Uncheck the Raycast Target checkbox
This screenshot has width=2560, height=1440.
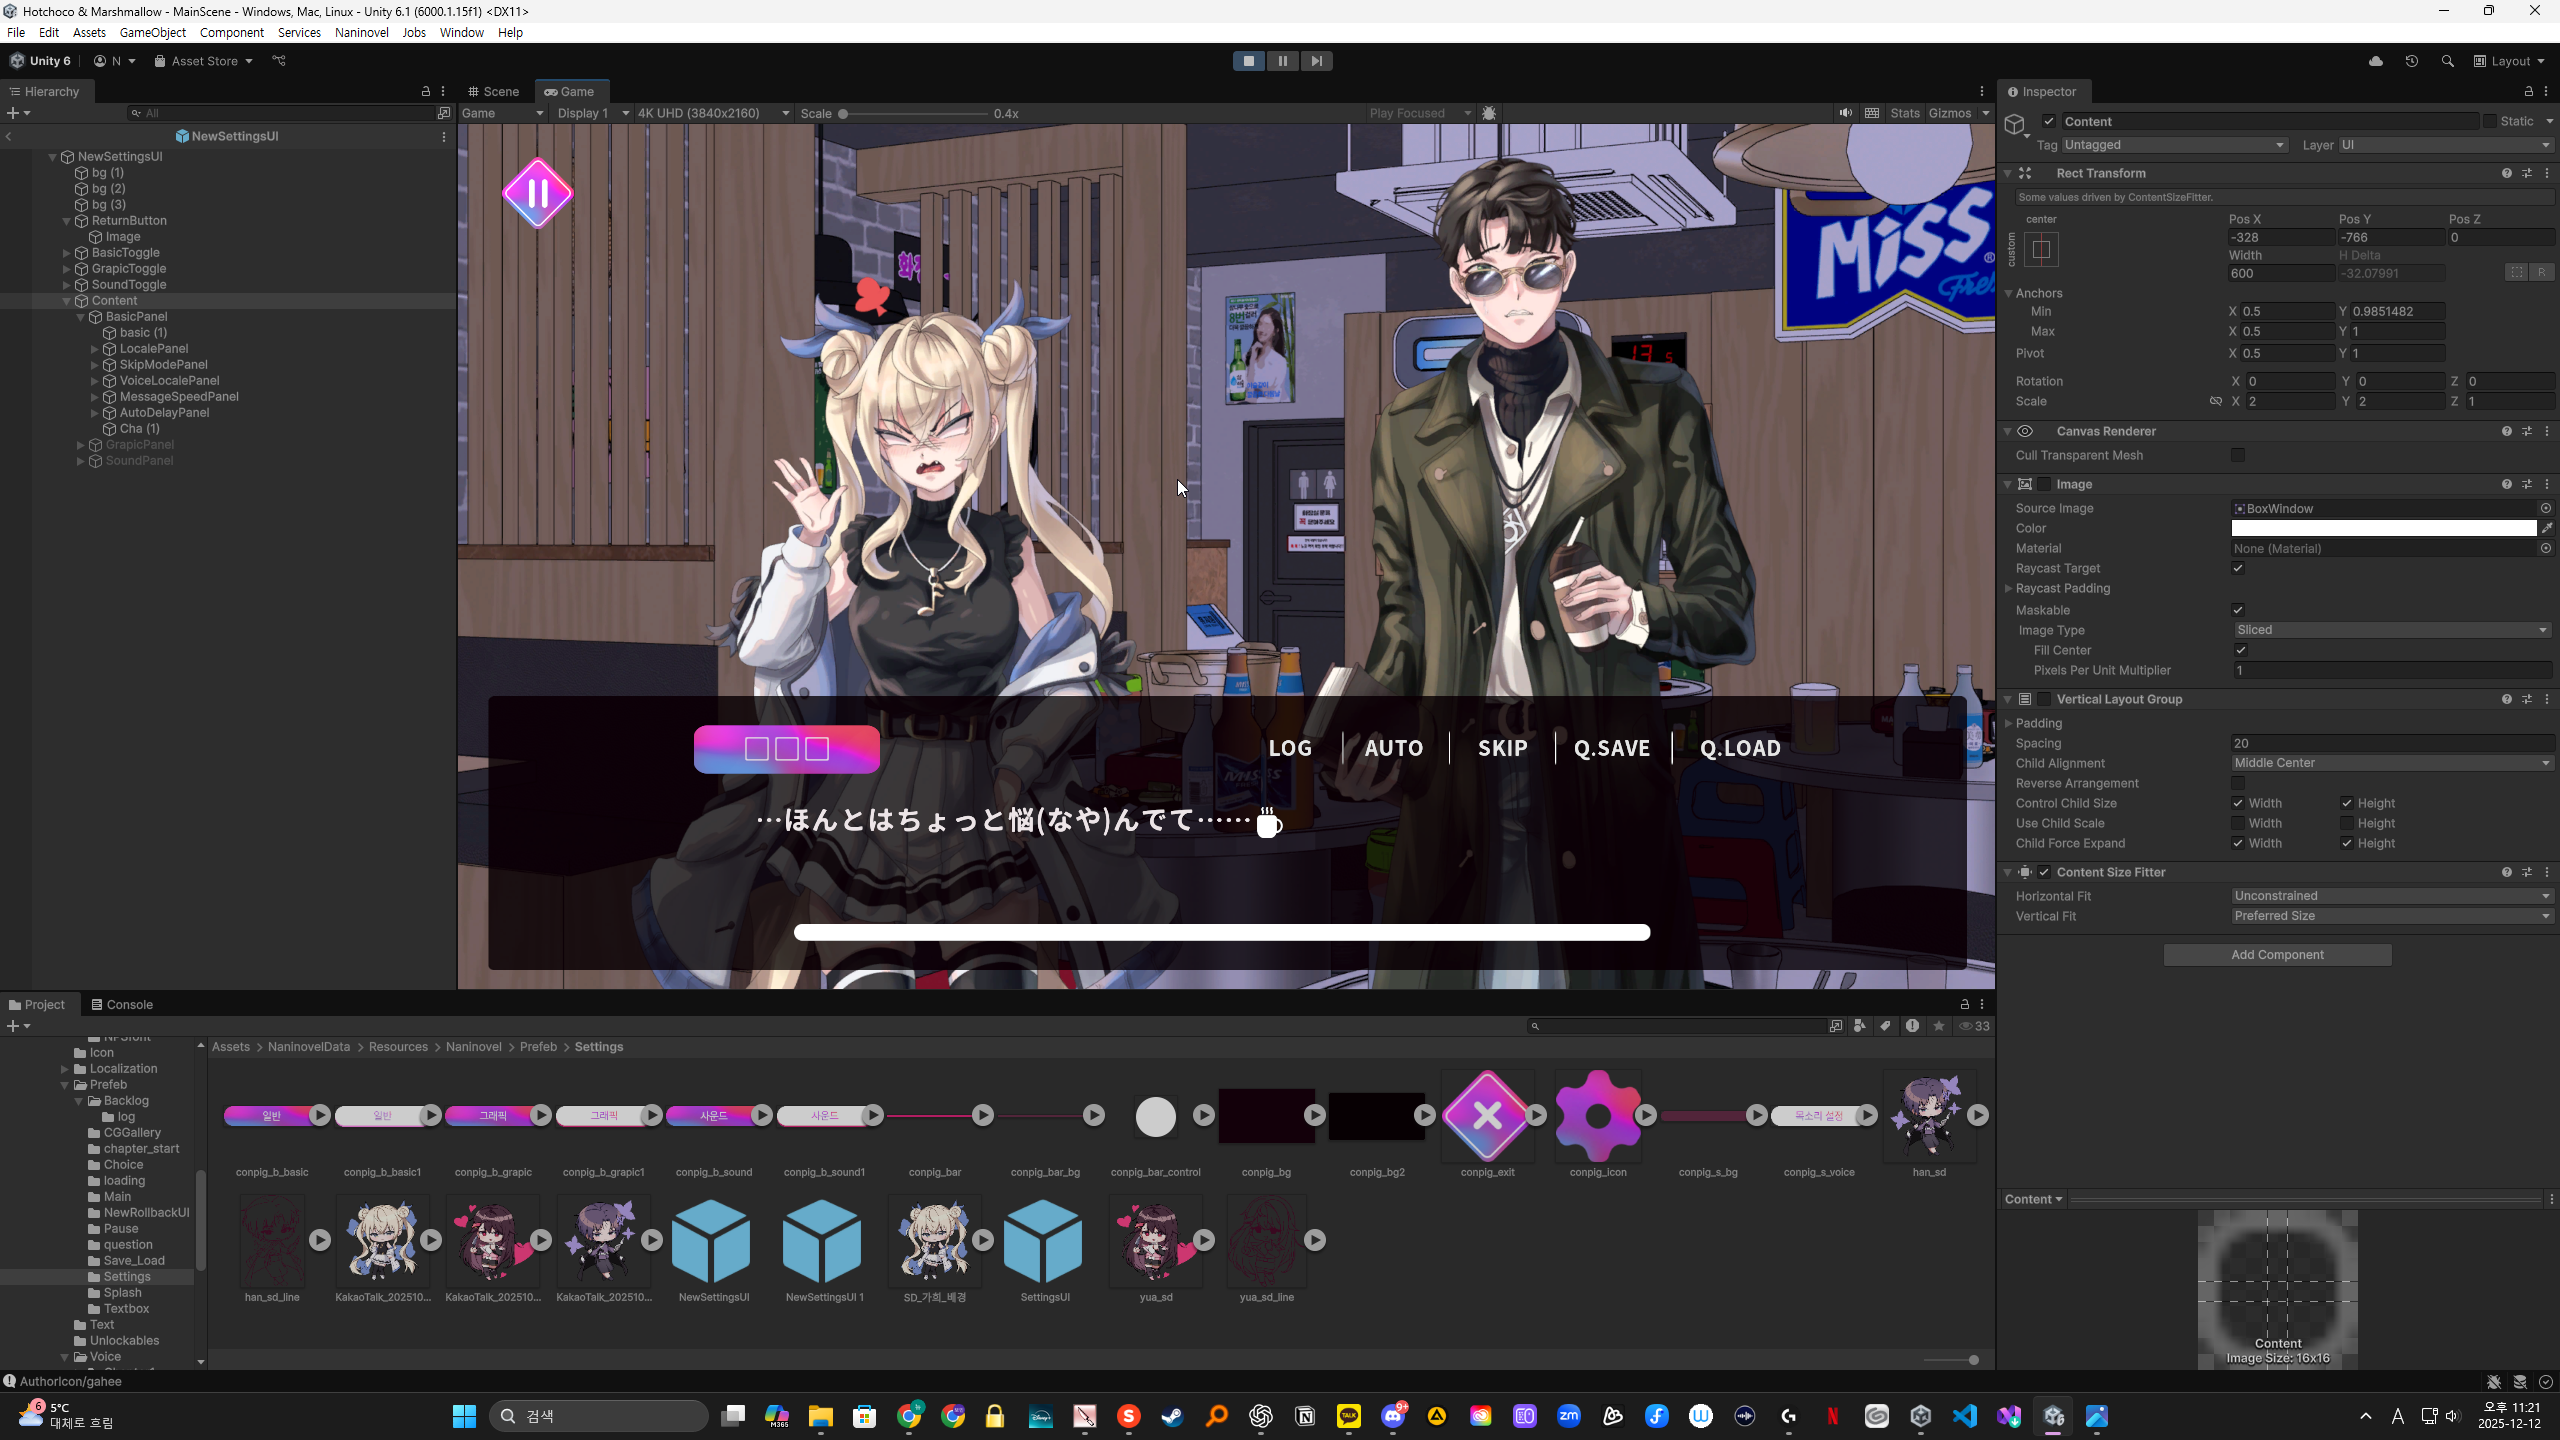[2238, 568]
